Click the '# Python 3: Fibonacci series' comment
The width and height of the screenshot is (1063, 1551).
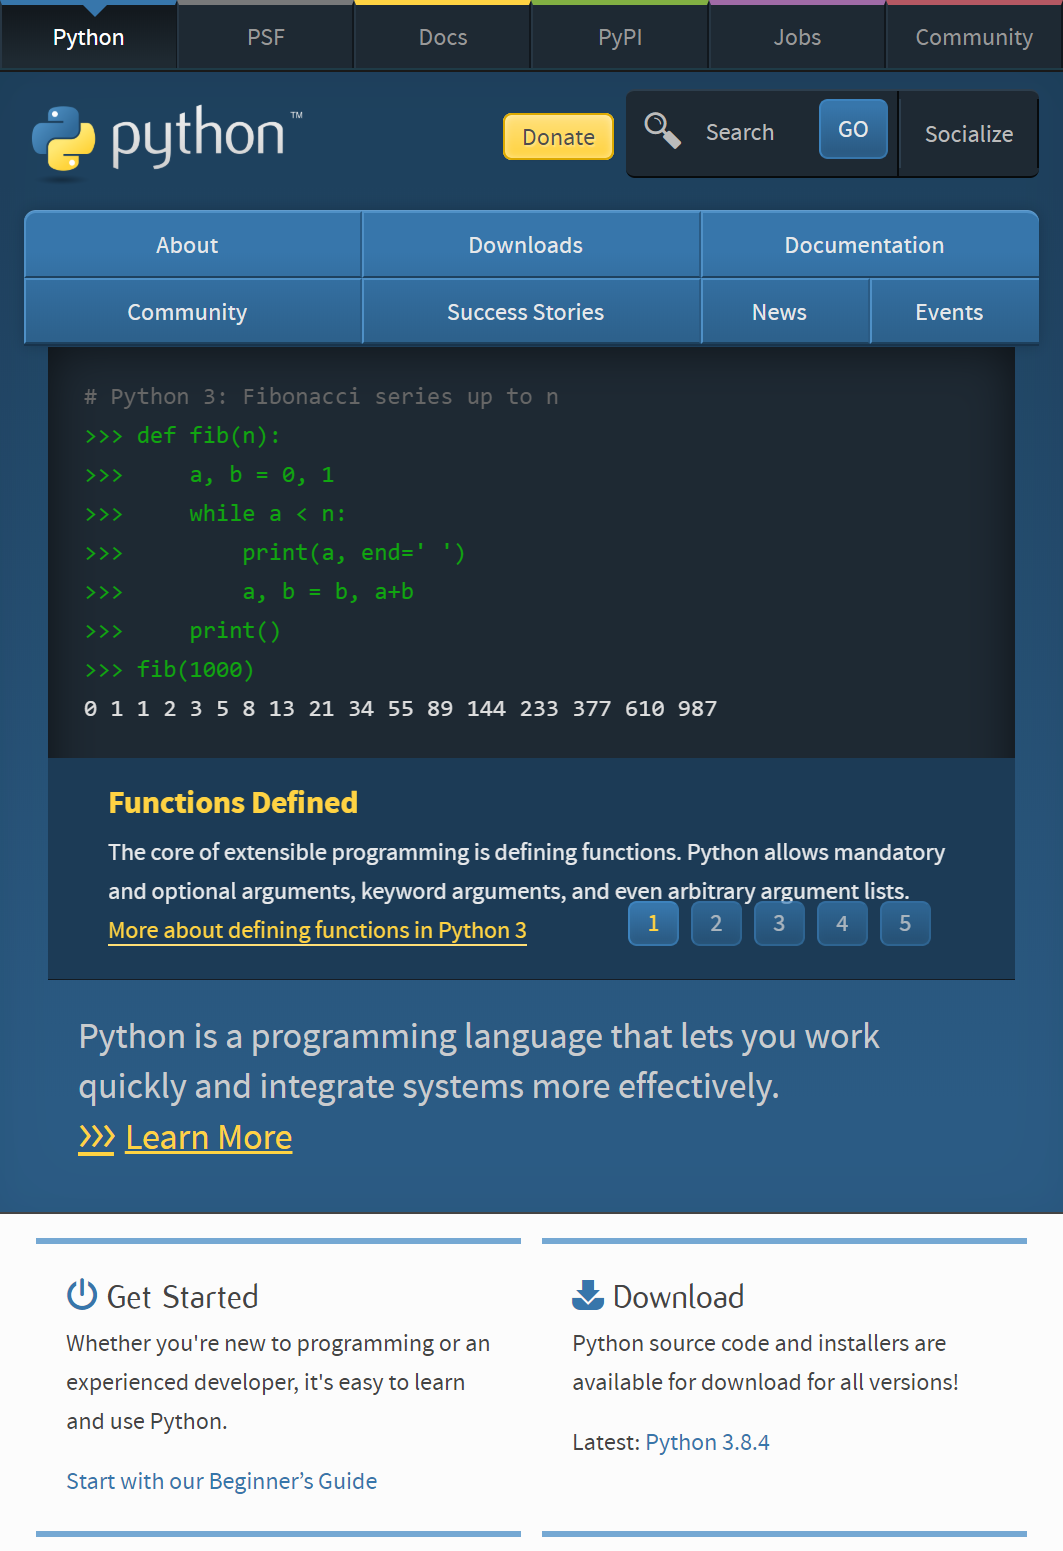pyautogui.click(x=321, y=397)
